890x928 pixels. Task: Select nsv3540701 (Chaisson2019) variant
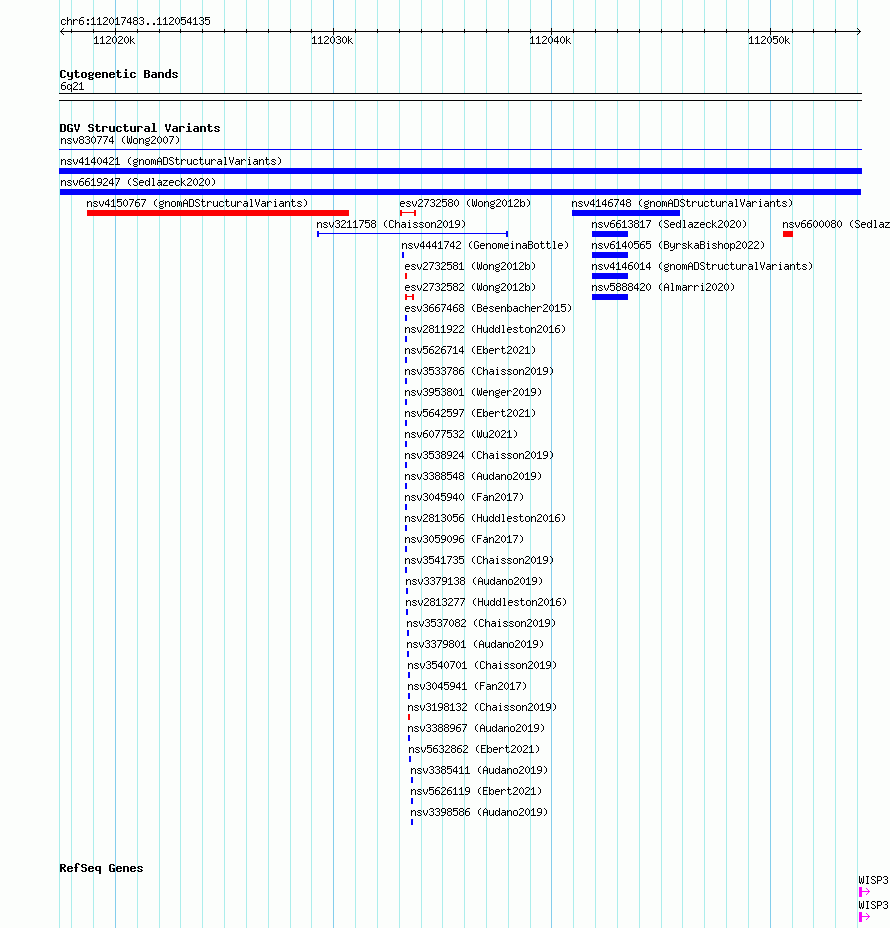(482, 665)
